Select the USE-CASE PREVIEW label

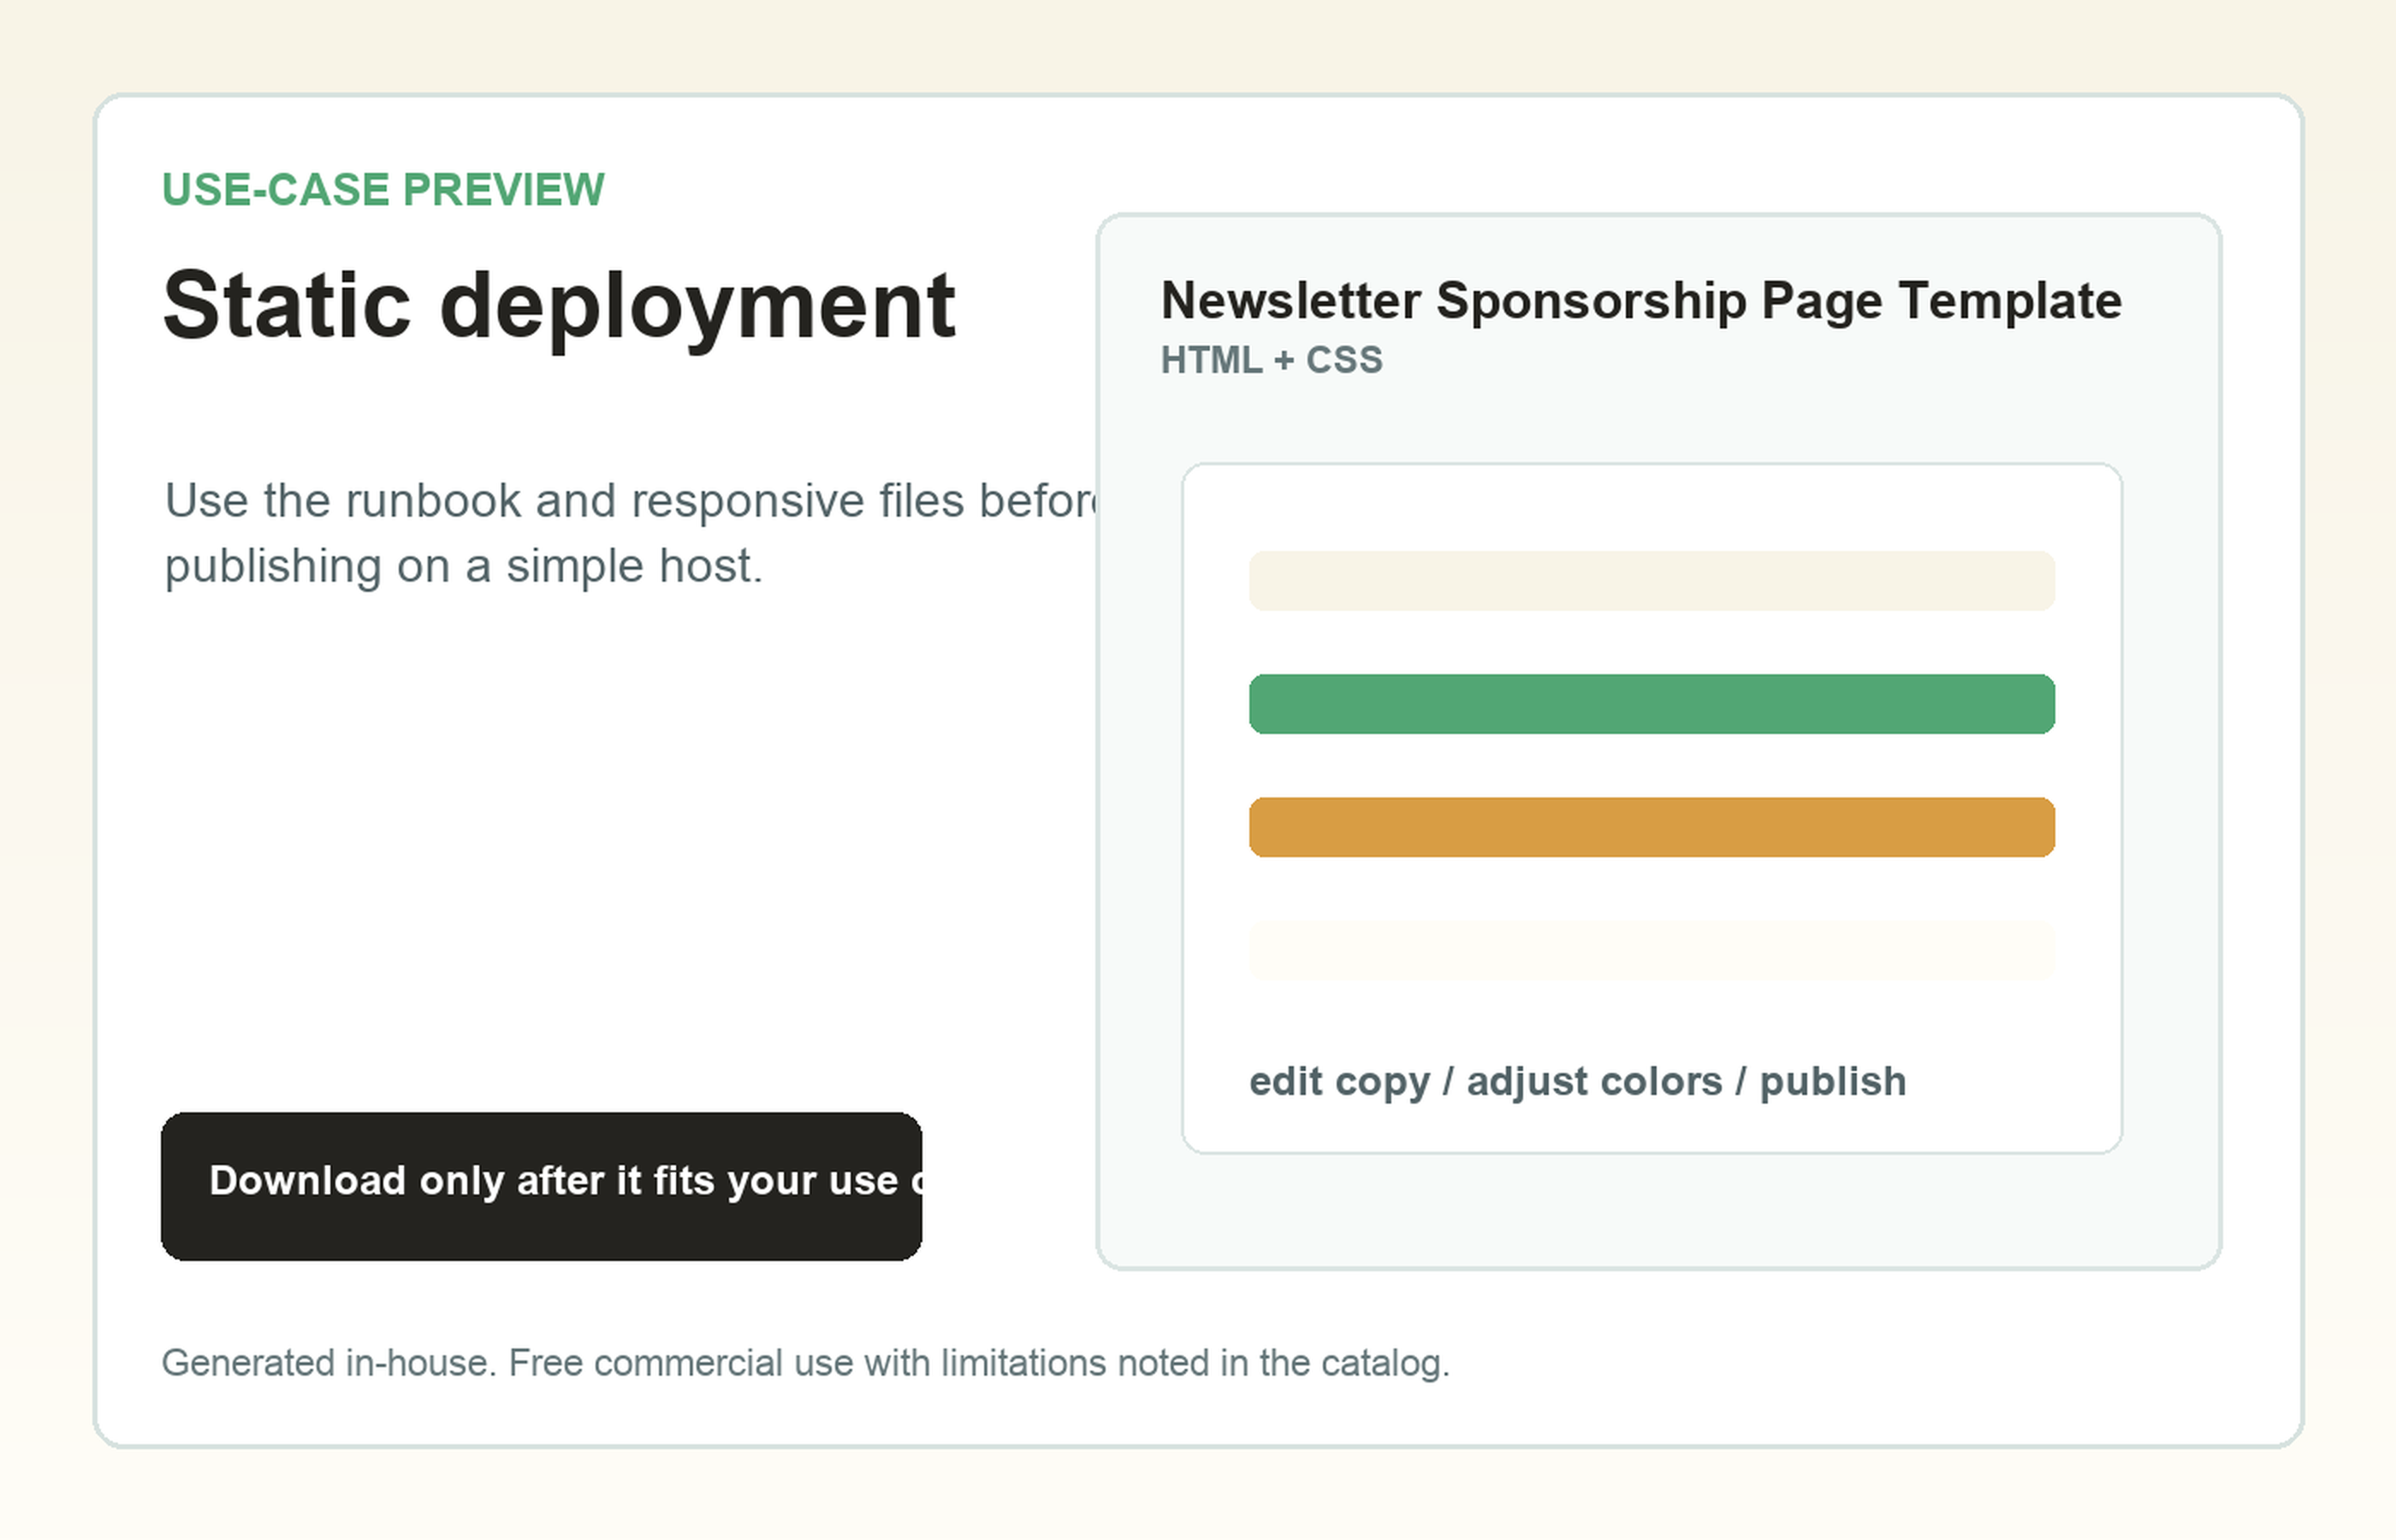[383, 190]
